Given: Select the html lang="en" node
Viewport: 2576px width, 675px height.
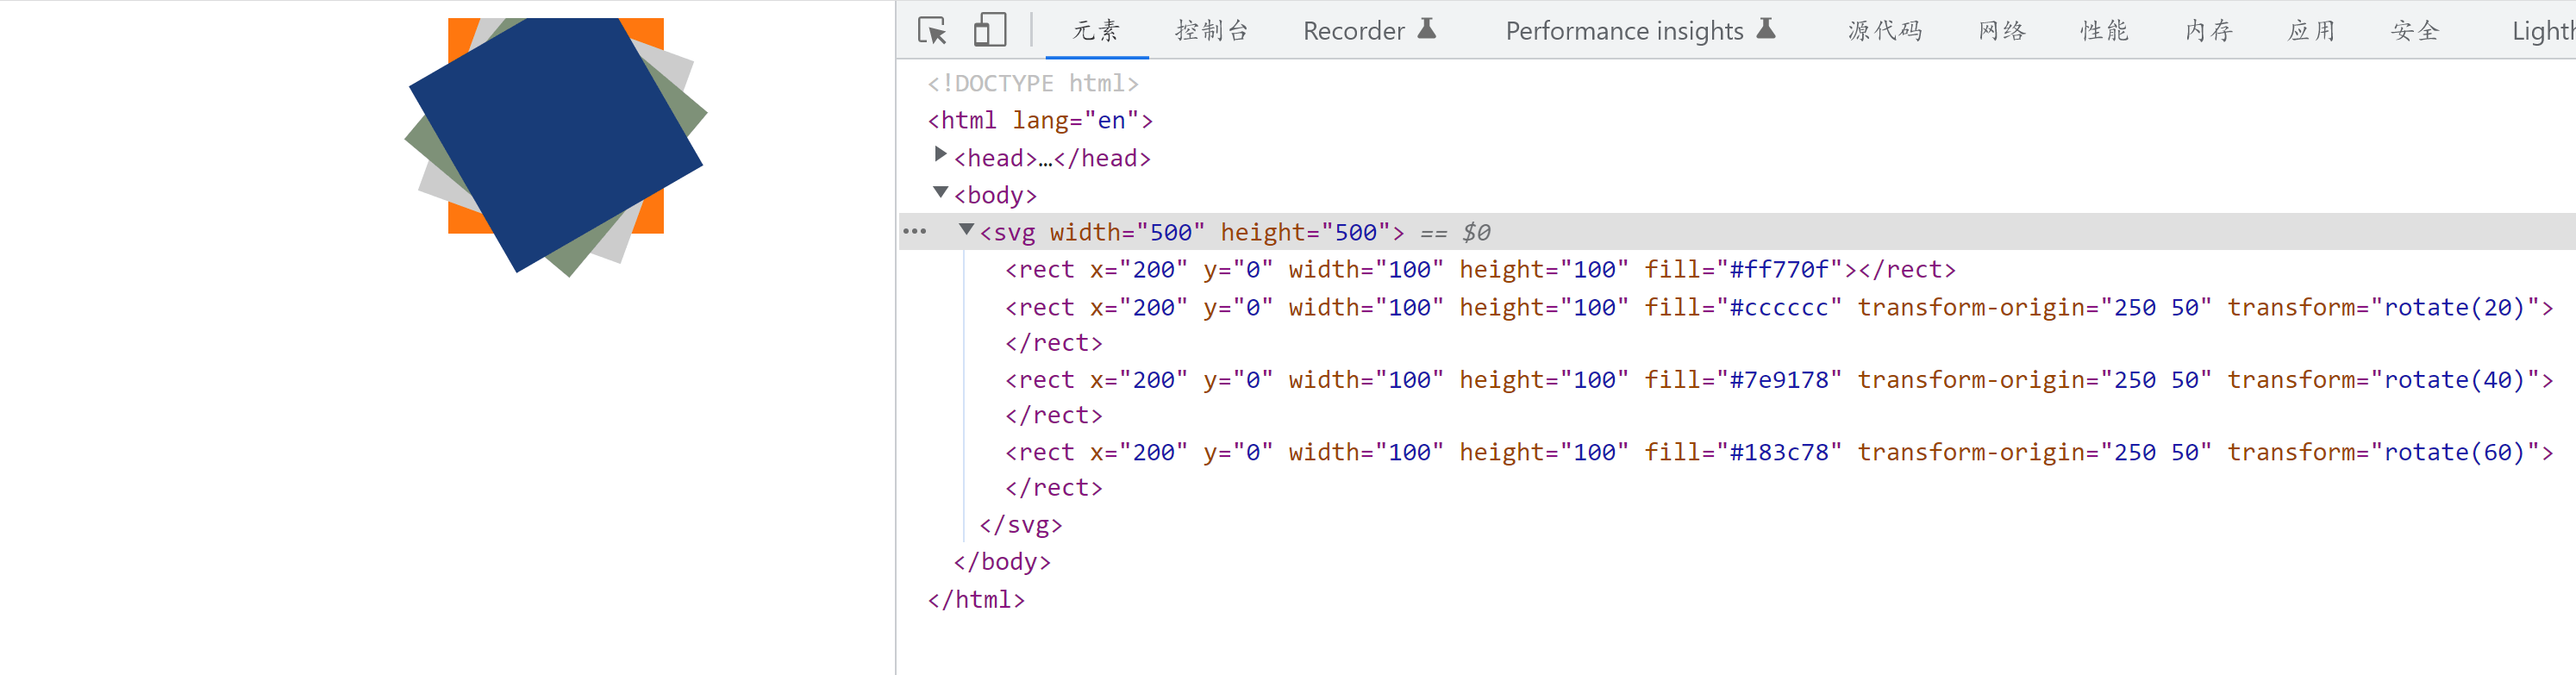Looking at the screenshot, I should click(x=1040, y=120).
